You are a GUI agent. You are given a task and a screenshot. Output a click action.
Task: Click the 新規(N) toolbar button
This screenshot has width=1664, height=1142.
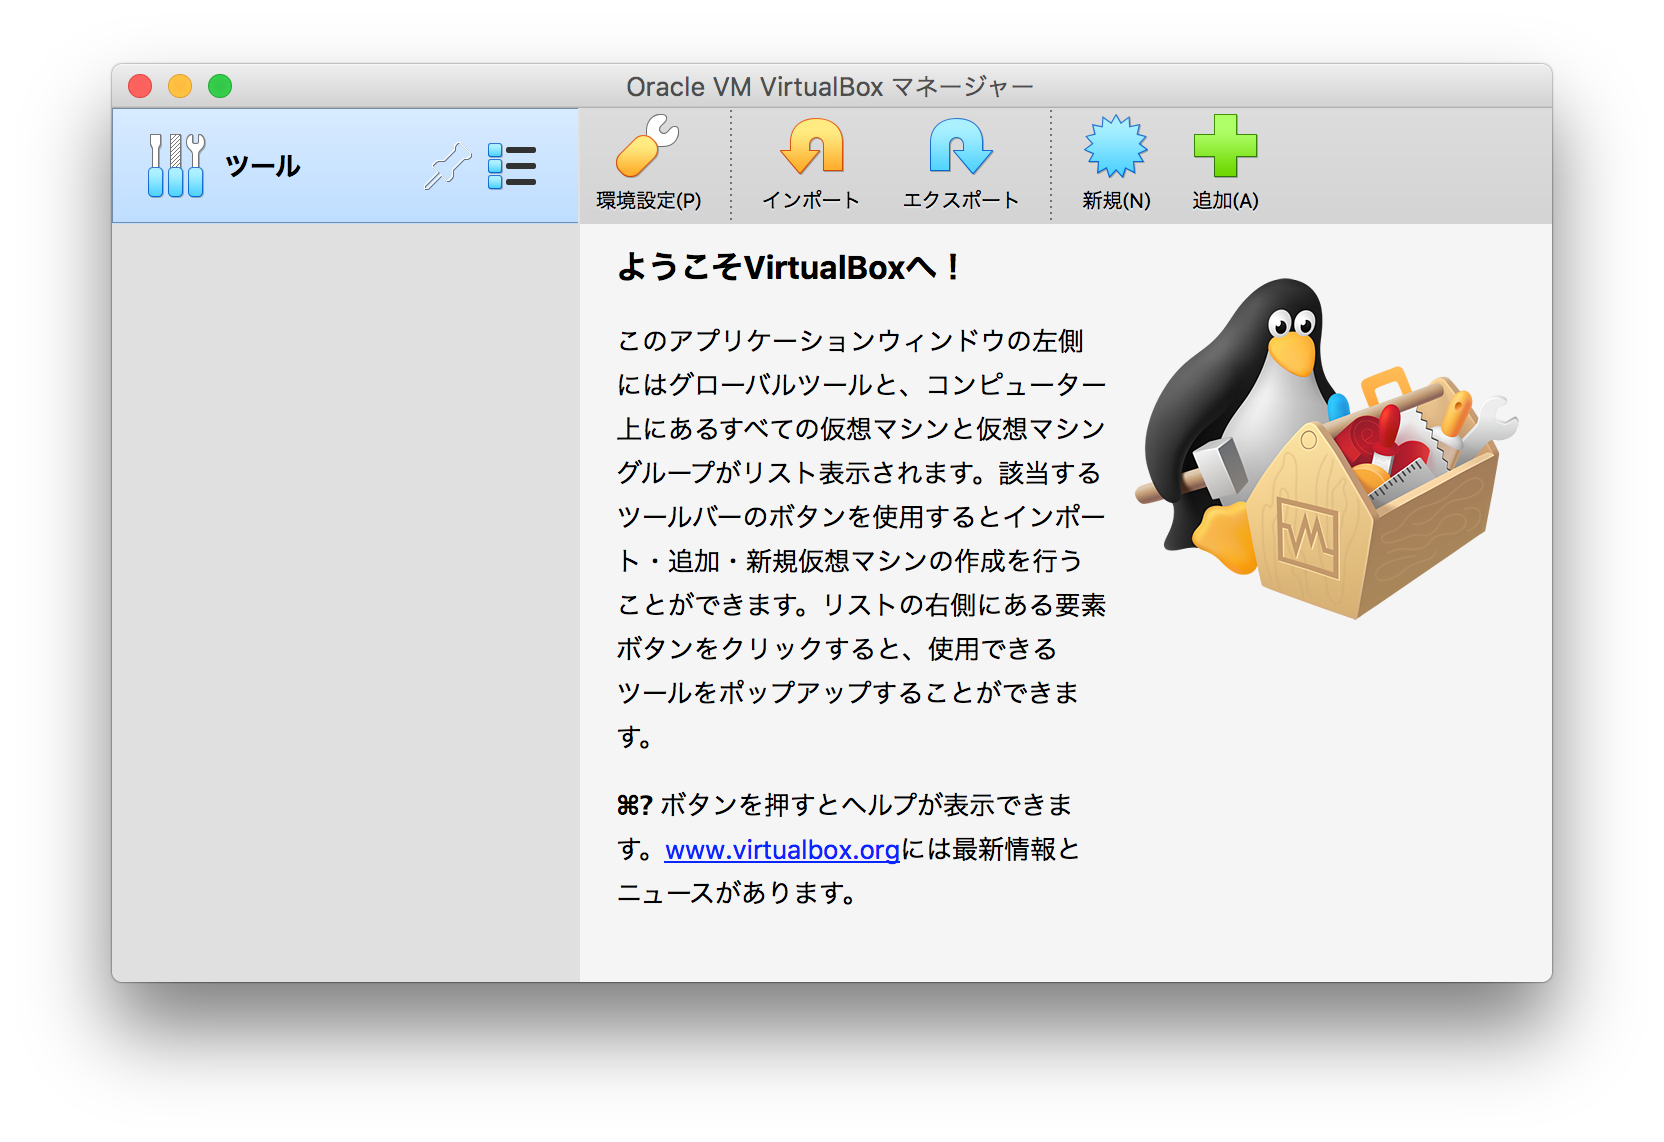tap(1117, 165)
